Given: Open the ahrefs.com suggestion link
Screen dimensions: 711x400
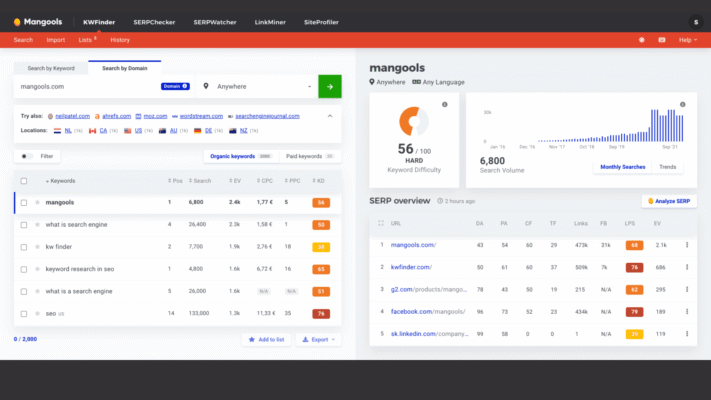Looking at the screenshot, I should click(x=117, y=116).
